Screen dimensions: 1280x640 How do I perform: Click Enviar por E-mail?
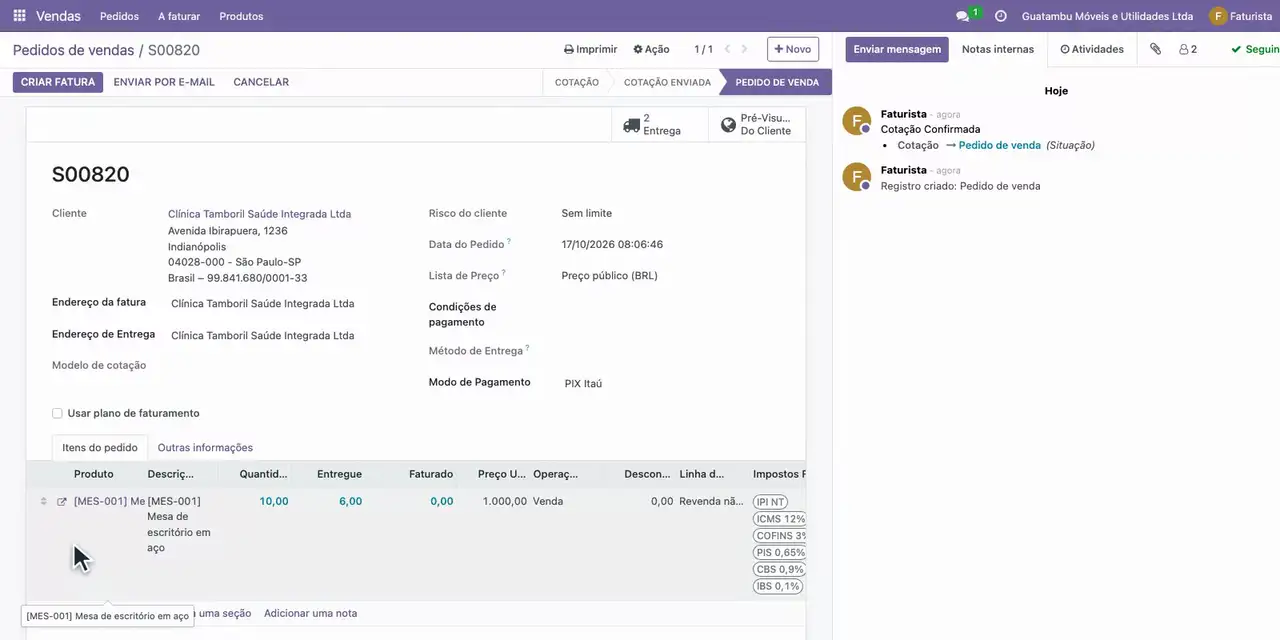coord(164,82)
